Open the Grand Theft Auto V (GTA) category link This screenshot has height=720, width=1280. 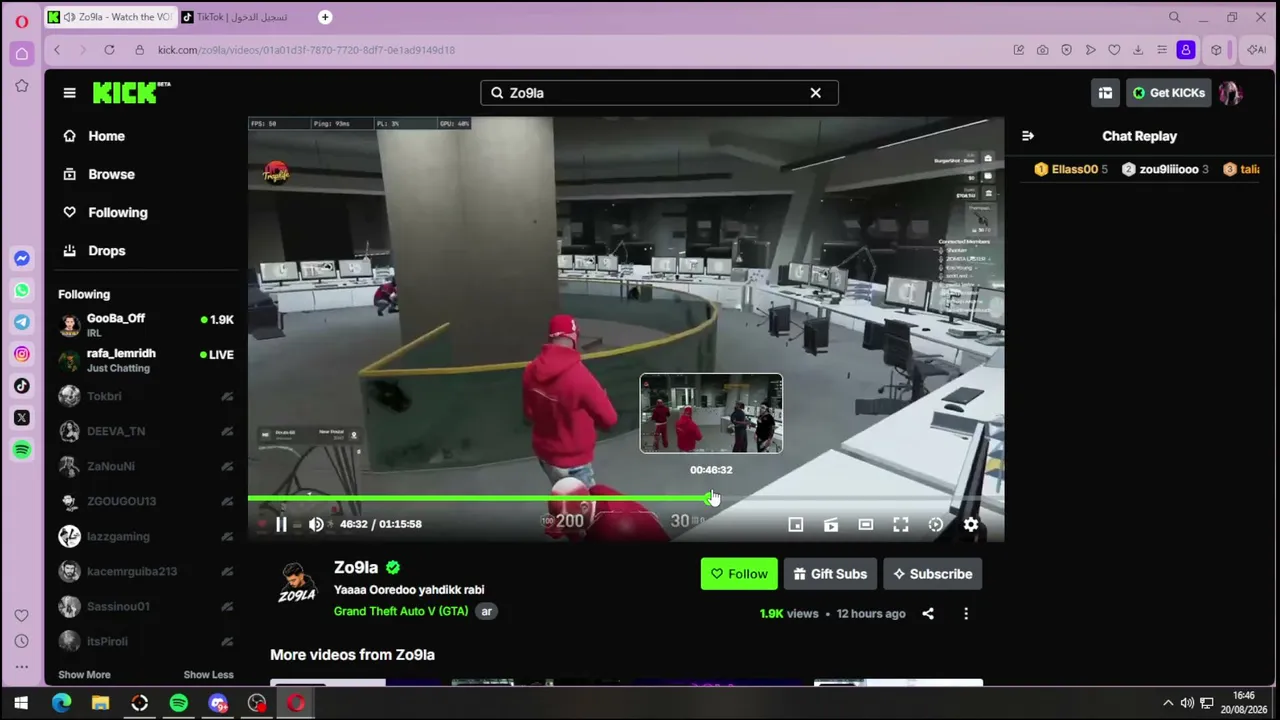click(x=401, y=611)
